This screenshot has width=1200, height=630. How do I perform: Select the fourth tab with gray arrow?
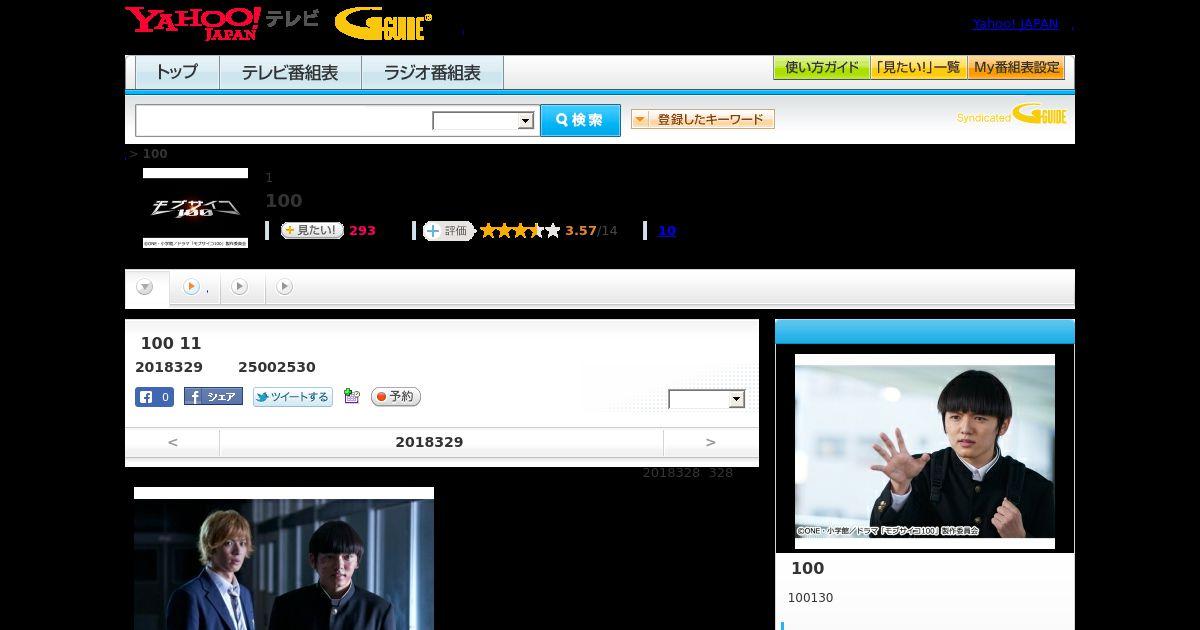(x=285, y=288)
